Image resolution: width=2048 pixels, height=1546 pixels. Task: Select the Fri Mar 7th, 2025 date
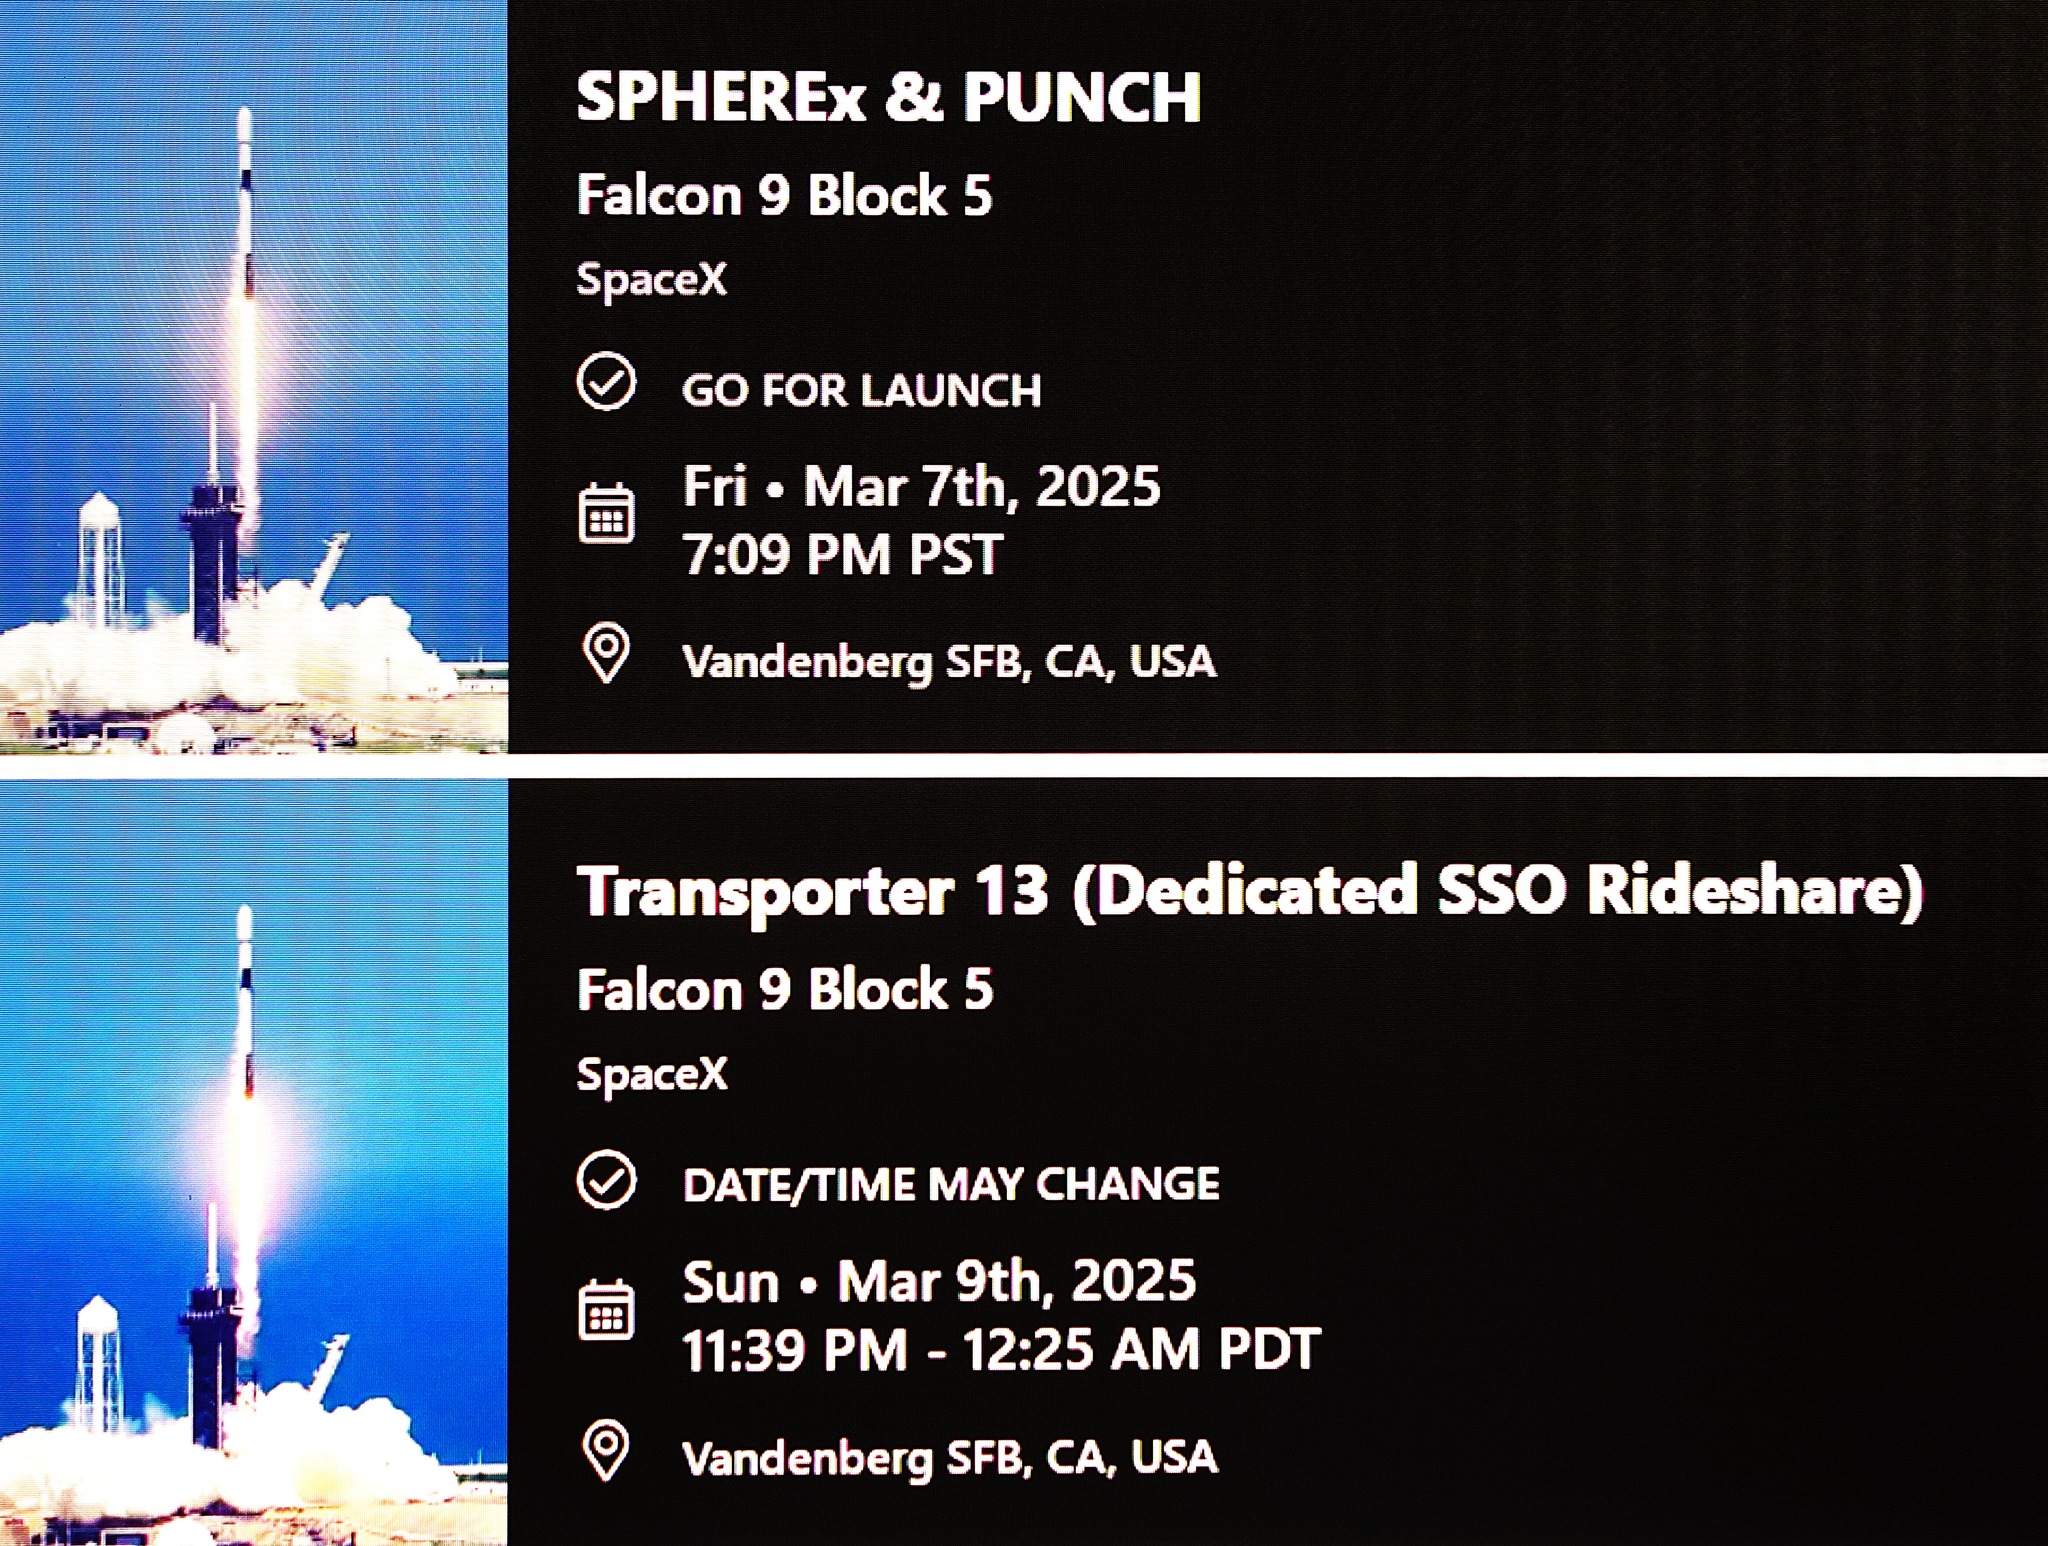pyautogui.click(x=921, y=487)
